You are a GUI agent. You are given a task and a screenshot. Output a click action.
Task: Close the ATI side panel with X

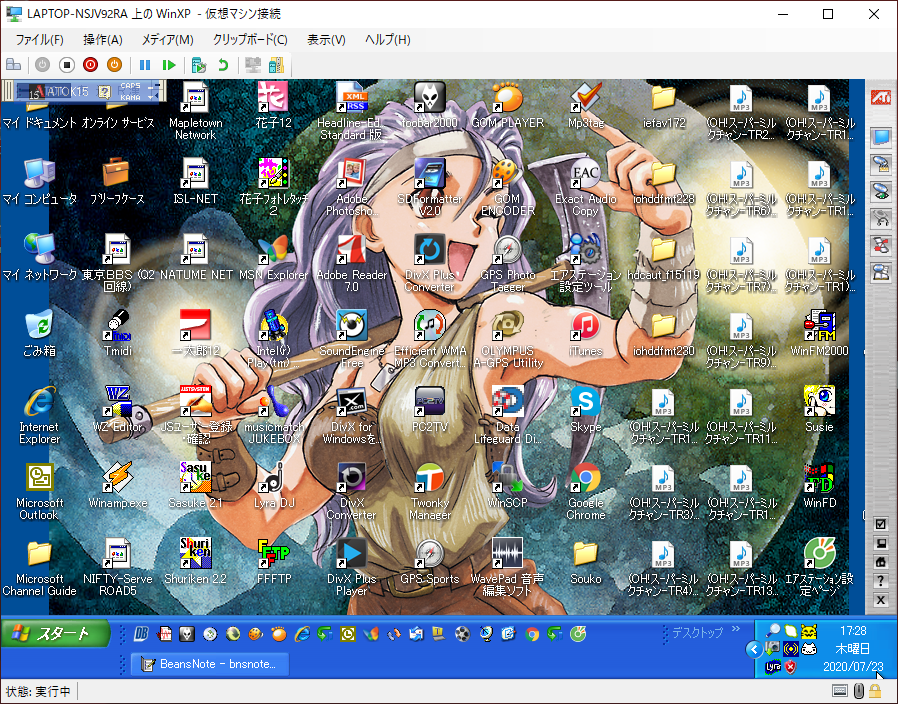(x=881, y=600)
